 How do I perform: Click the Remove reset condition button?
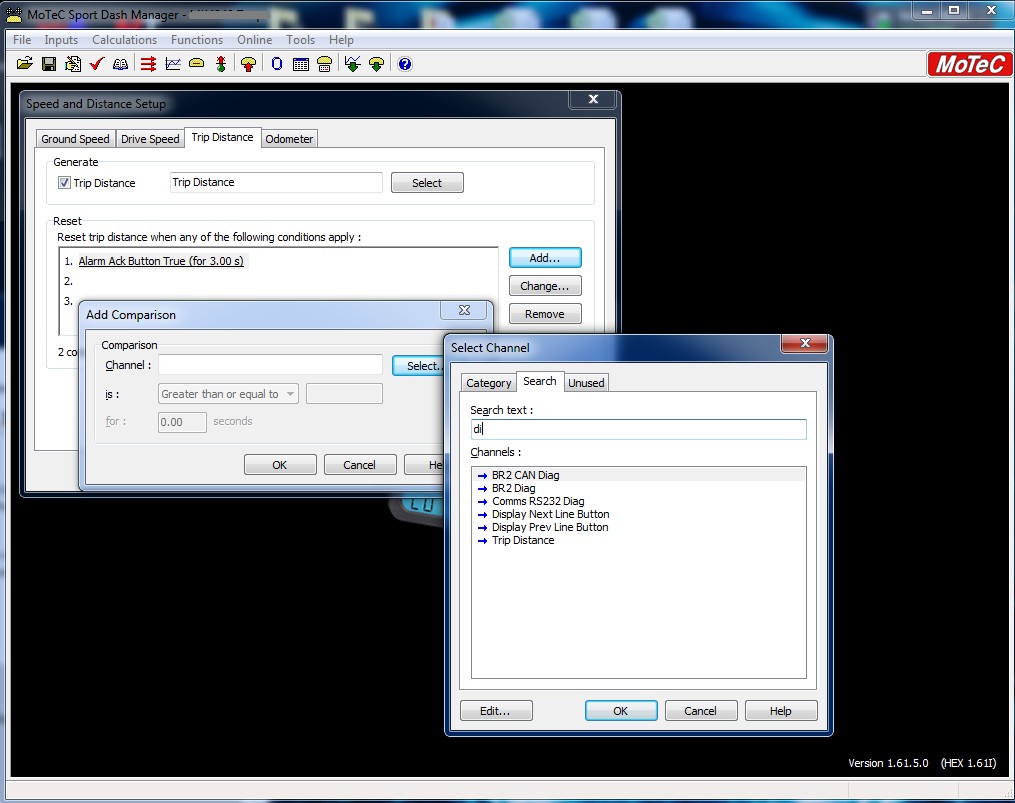[545, 314]
